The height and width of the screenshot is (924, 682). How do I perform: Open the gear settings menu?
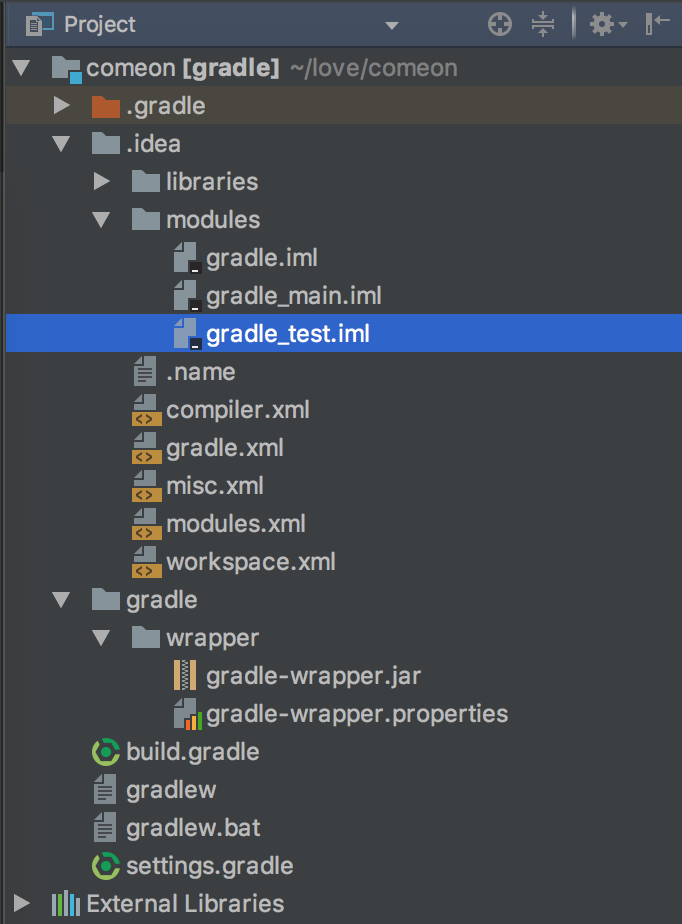608,24
